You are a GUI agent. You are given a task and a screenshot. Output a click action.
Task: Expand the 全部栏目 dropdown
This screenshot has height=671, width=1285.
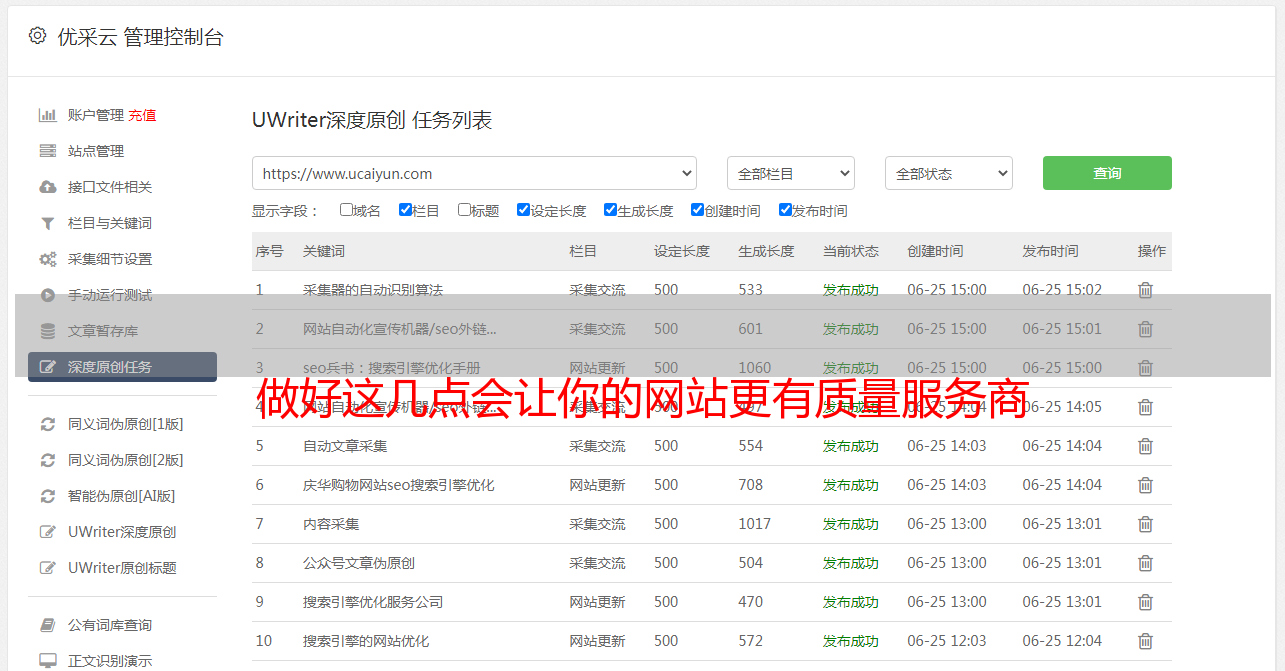coord(790,173)
